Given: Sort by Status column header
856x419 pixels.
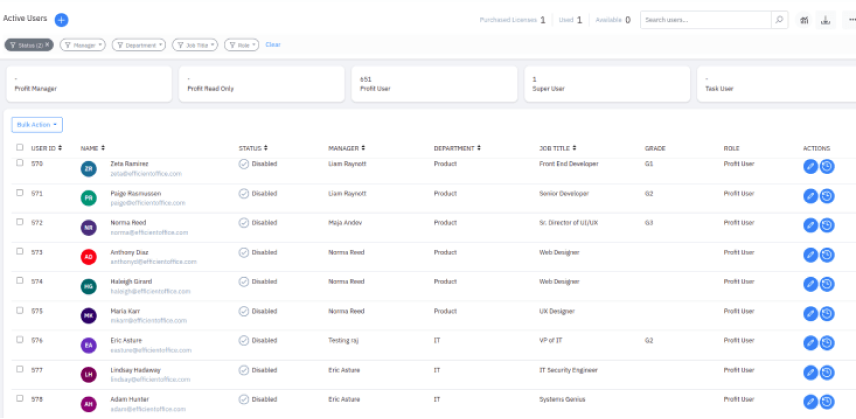Looking at the screenshot, I should [253, 148].
